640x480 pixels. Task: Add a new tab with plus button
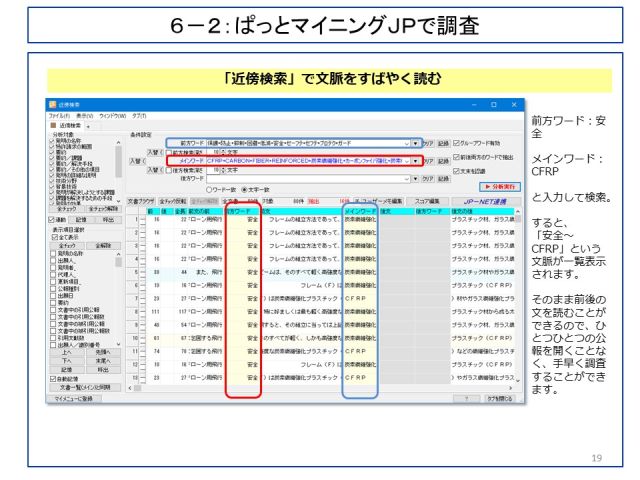click(88, 127)
